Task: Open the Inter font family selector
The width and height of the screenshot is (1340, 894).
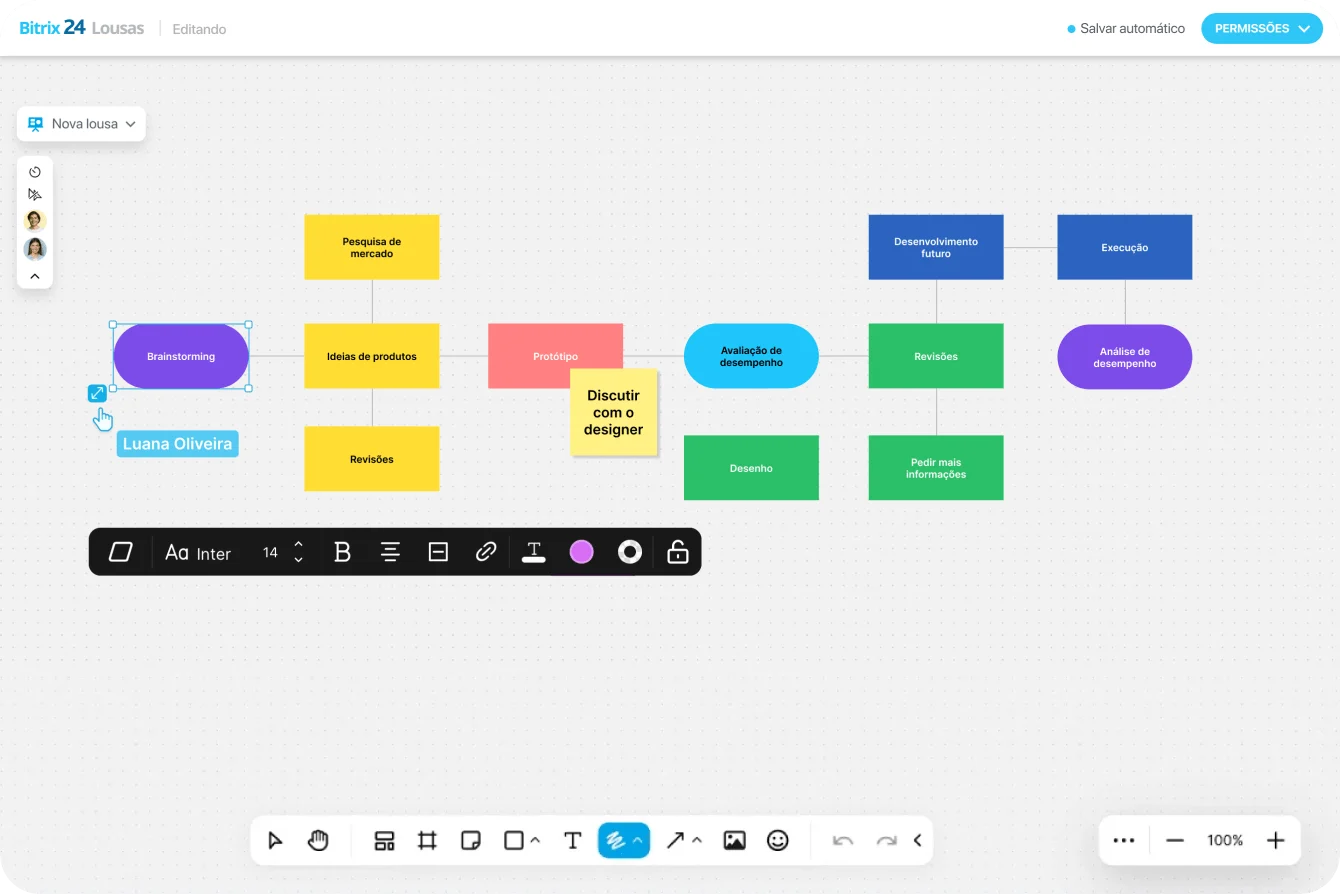Action: point(199,553)
